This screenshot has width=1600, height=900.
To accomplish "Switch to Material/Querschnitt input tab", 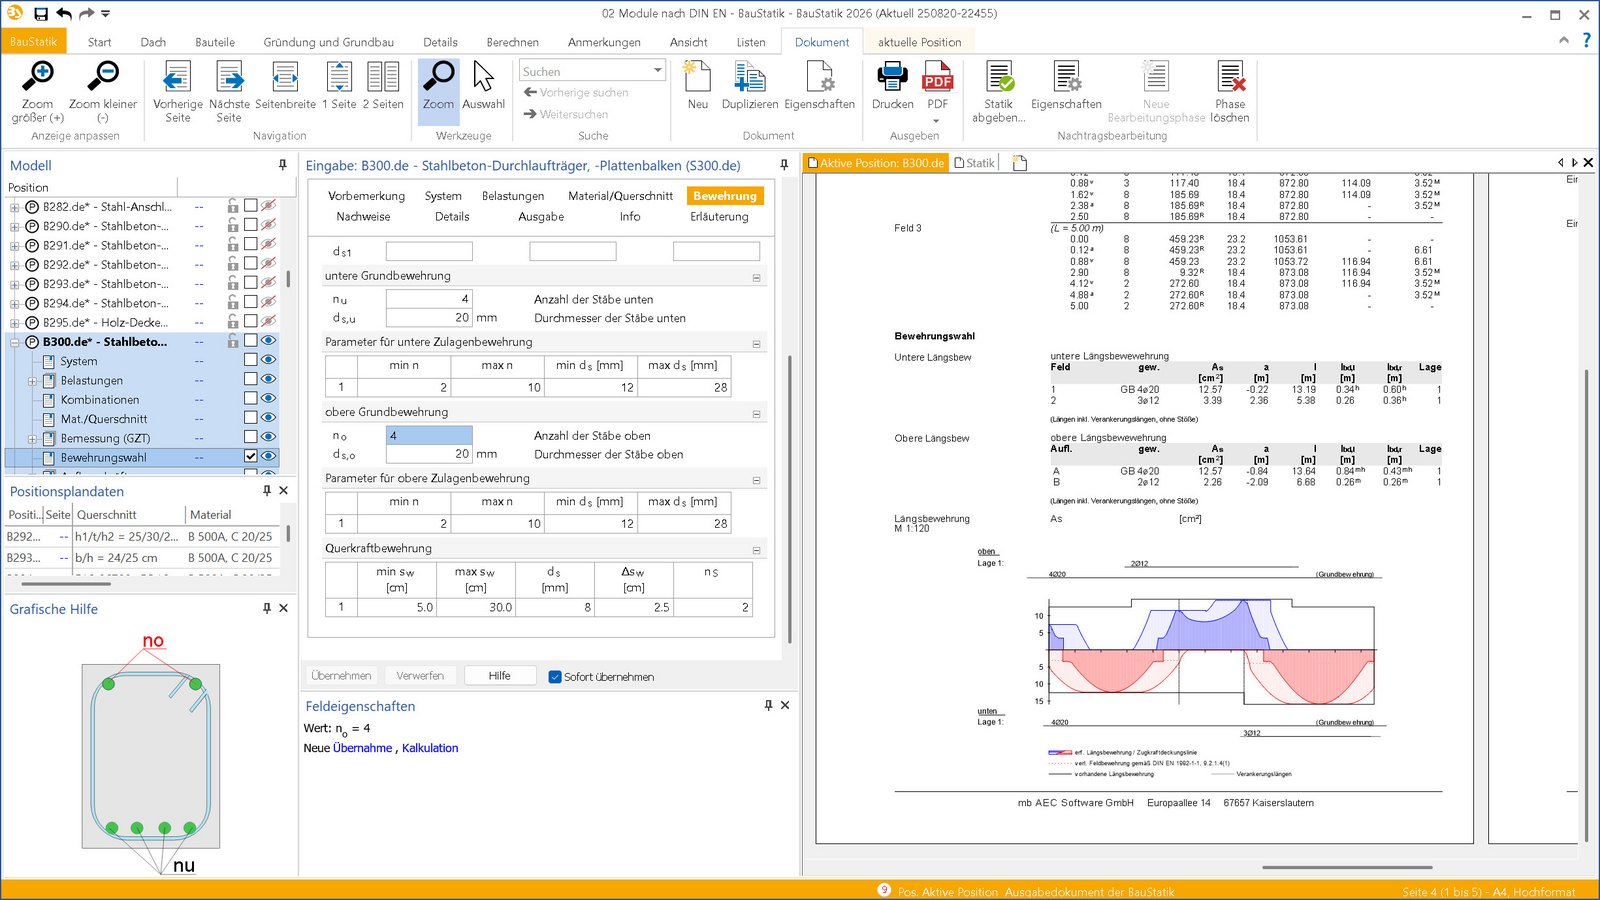I will pyautogui.click(x=620, y=196).
